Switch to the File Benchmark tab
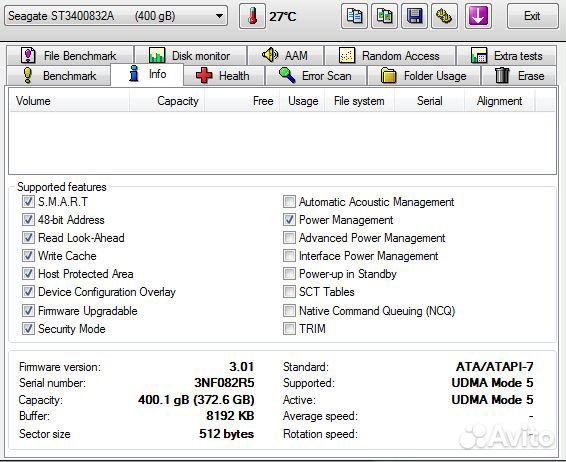566x462 pixels. point(70,56)
